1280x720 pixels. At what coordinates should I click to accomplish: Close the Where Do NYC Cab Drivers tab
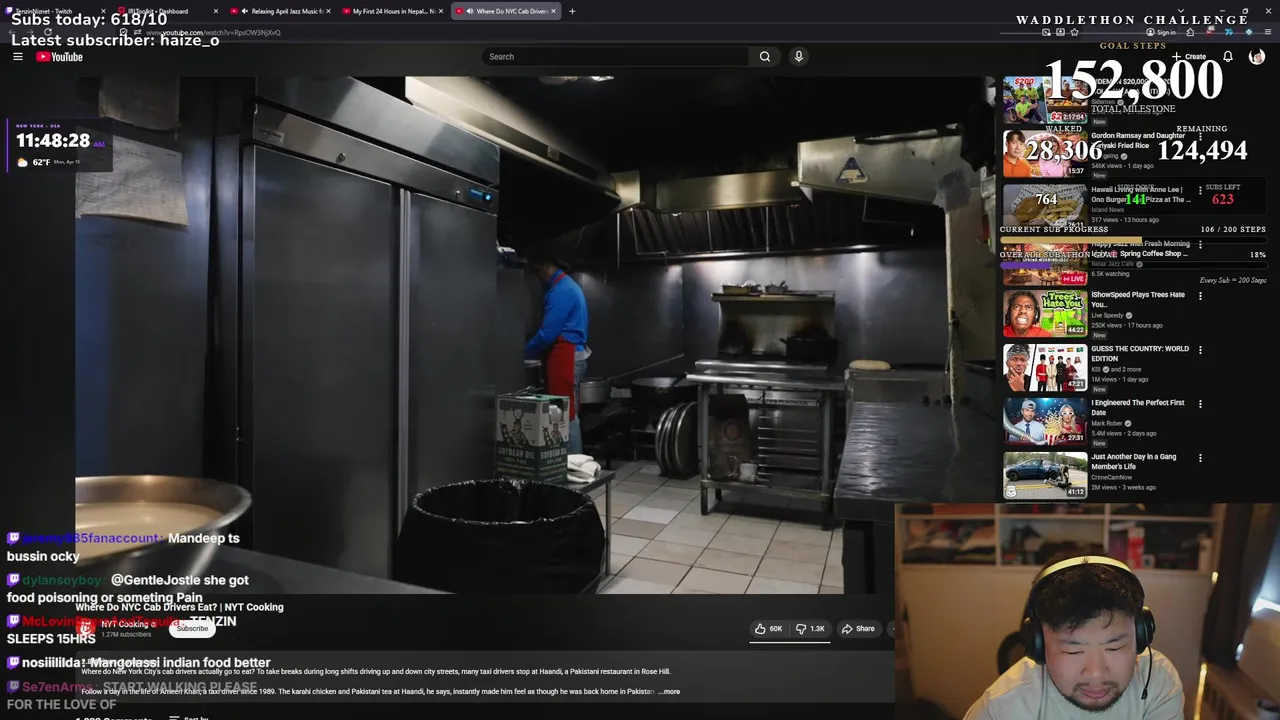click(553, 11)
